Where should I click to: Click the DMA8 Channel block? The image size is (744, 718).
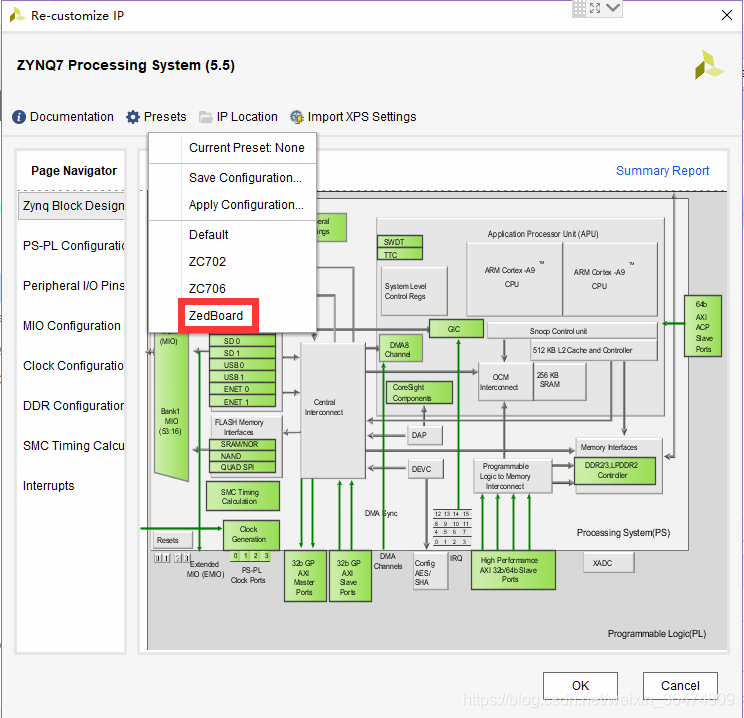[x=400, y=349]
